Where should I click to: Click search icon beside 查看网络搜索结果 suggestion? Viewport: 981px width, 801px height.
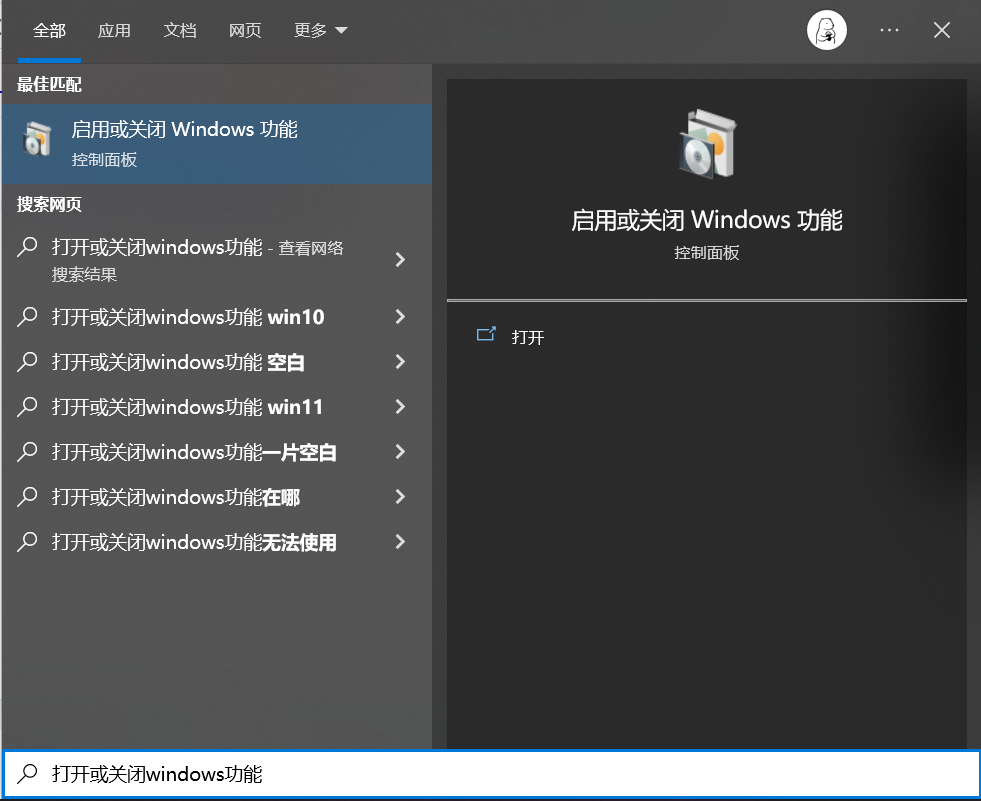27,247
